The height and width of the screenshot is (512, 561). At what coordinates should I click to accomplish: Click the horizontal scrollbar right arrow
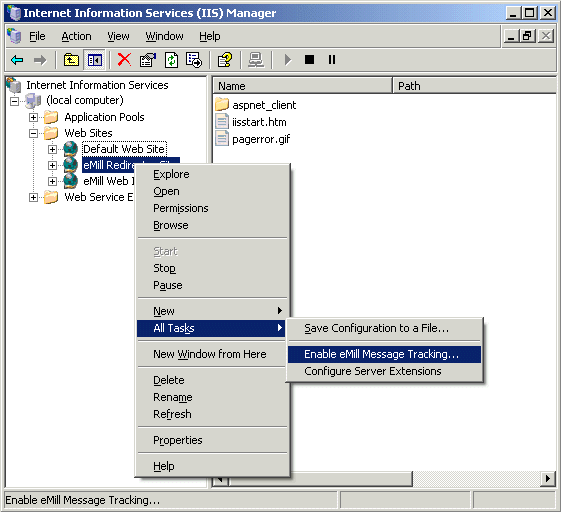pyautogui.click(x=547, y=479)
